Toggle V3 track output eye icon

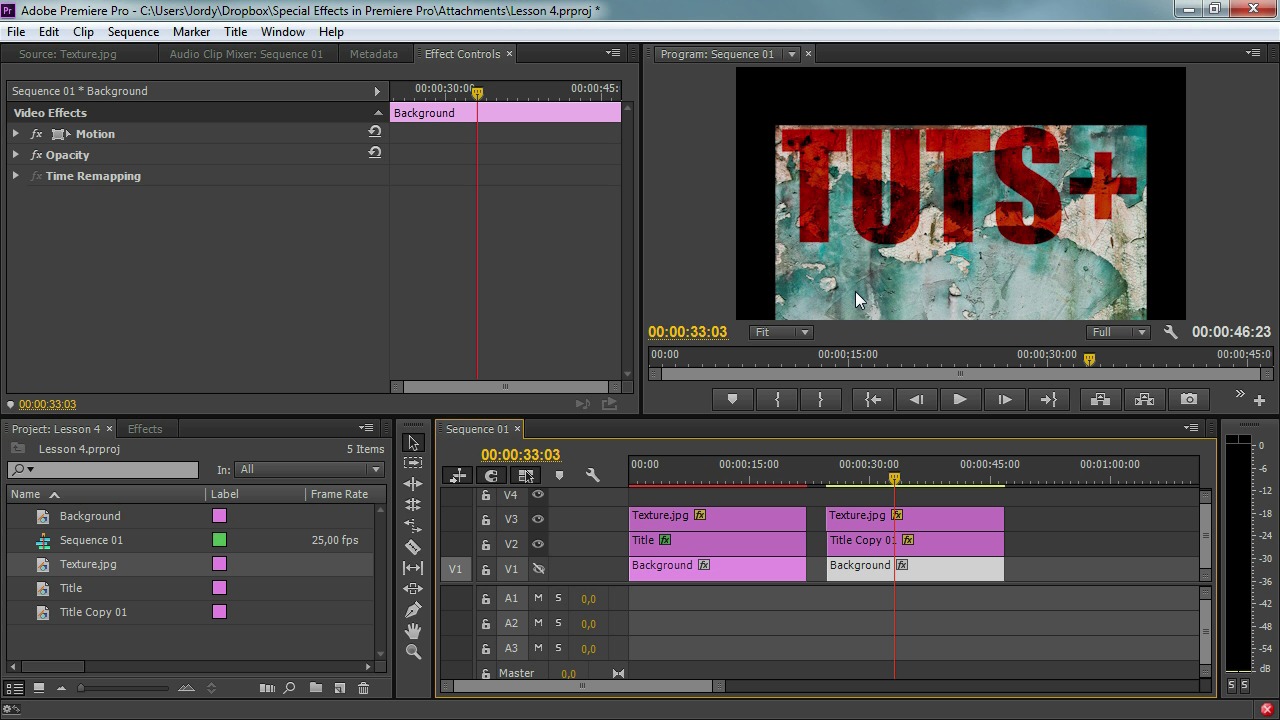pos(538,519)
